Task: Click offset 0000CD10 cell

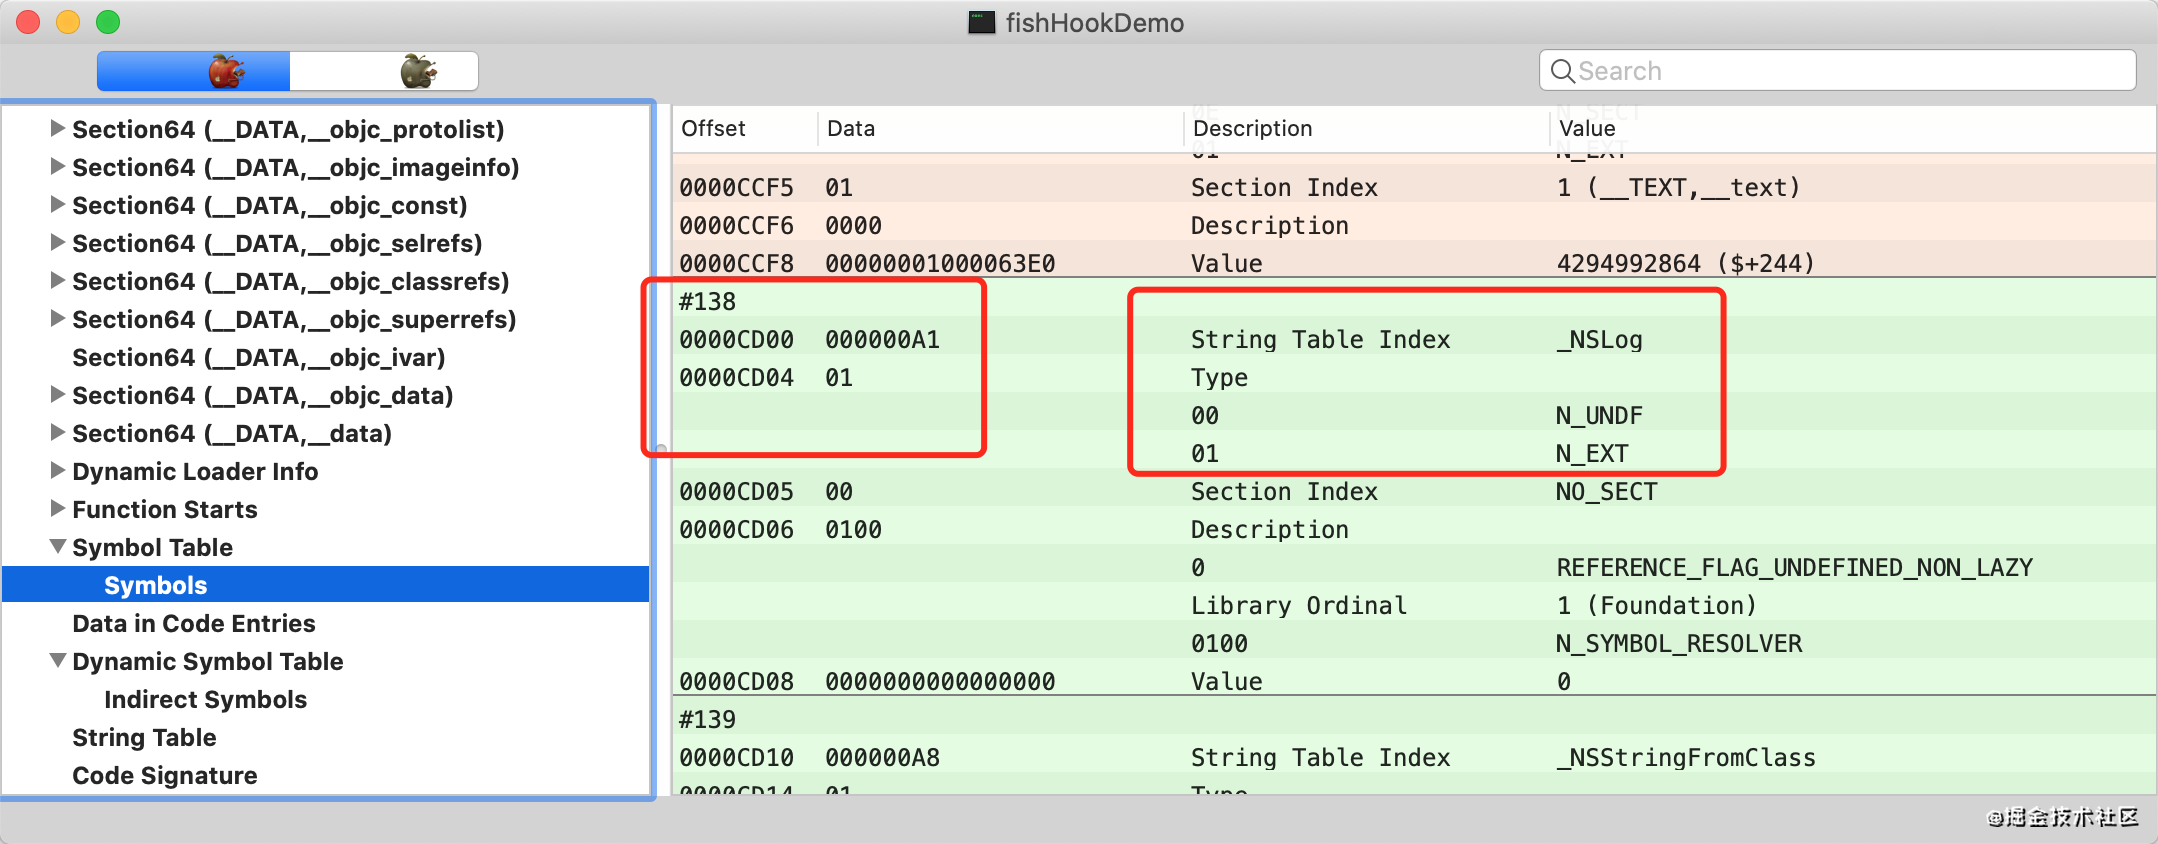Action: tap(737, 758)
